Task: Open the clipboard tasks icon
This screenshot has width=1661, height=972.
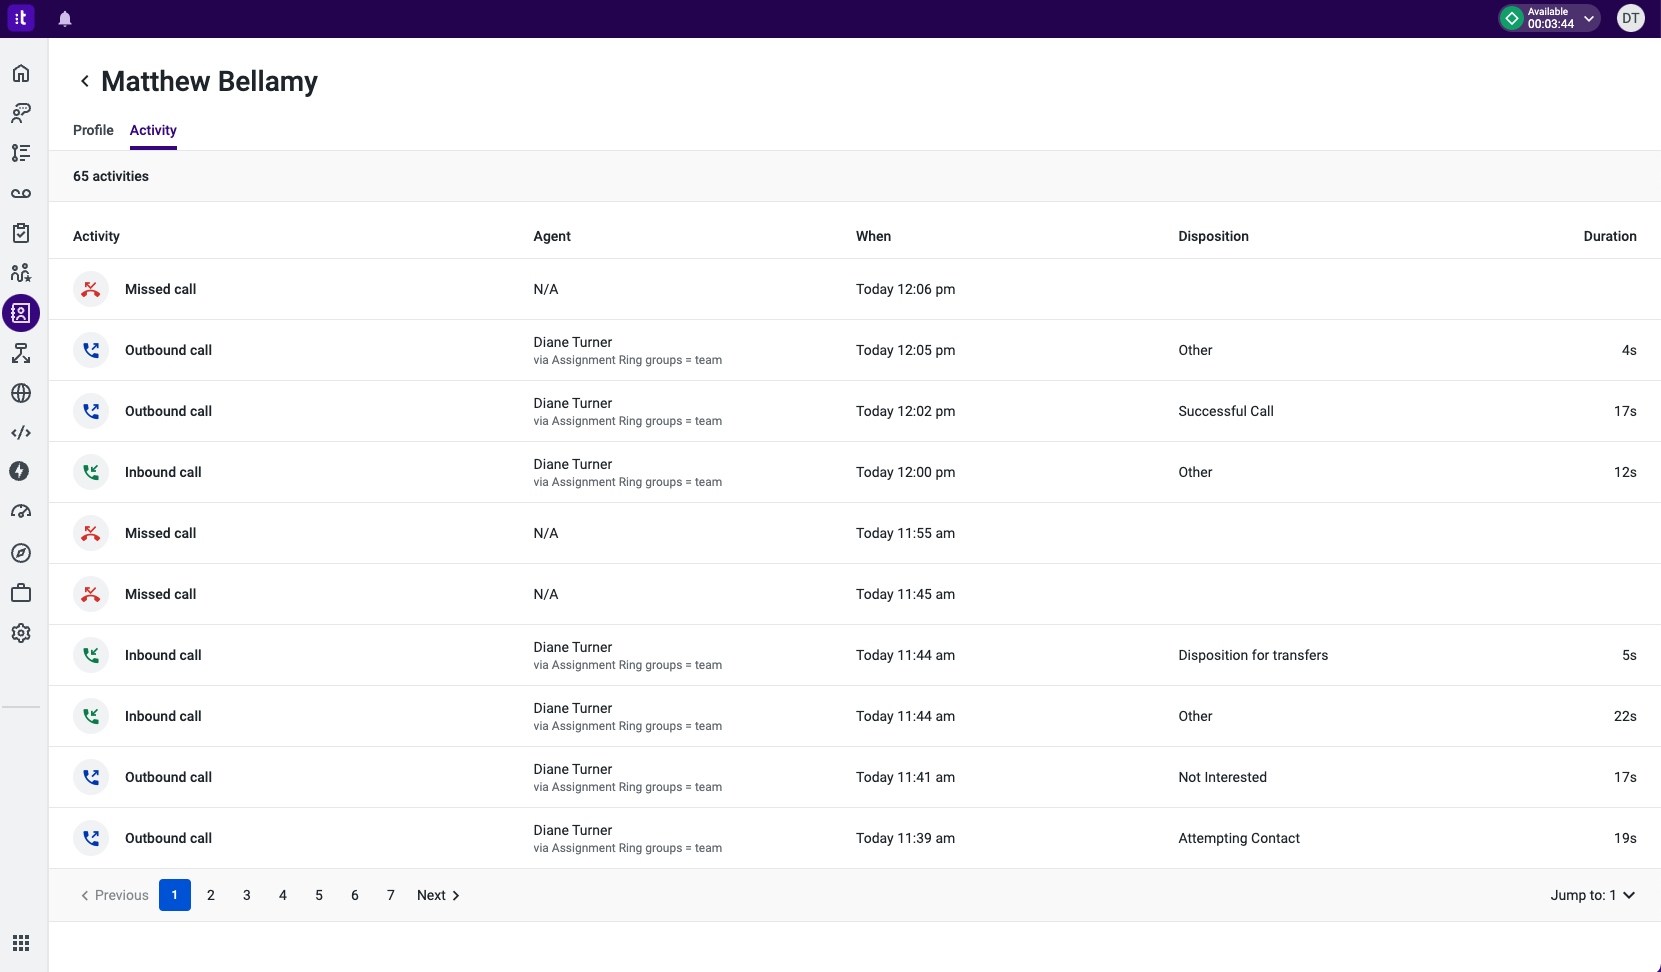Action: tap(21, 232)
